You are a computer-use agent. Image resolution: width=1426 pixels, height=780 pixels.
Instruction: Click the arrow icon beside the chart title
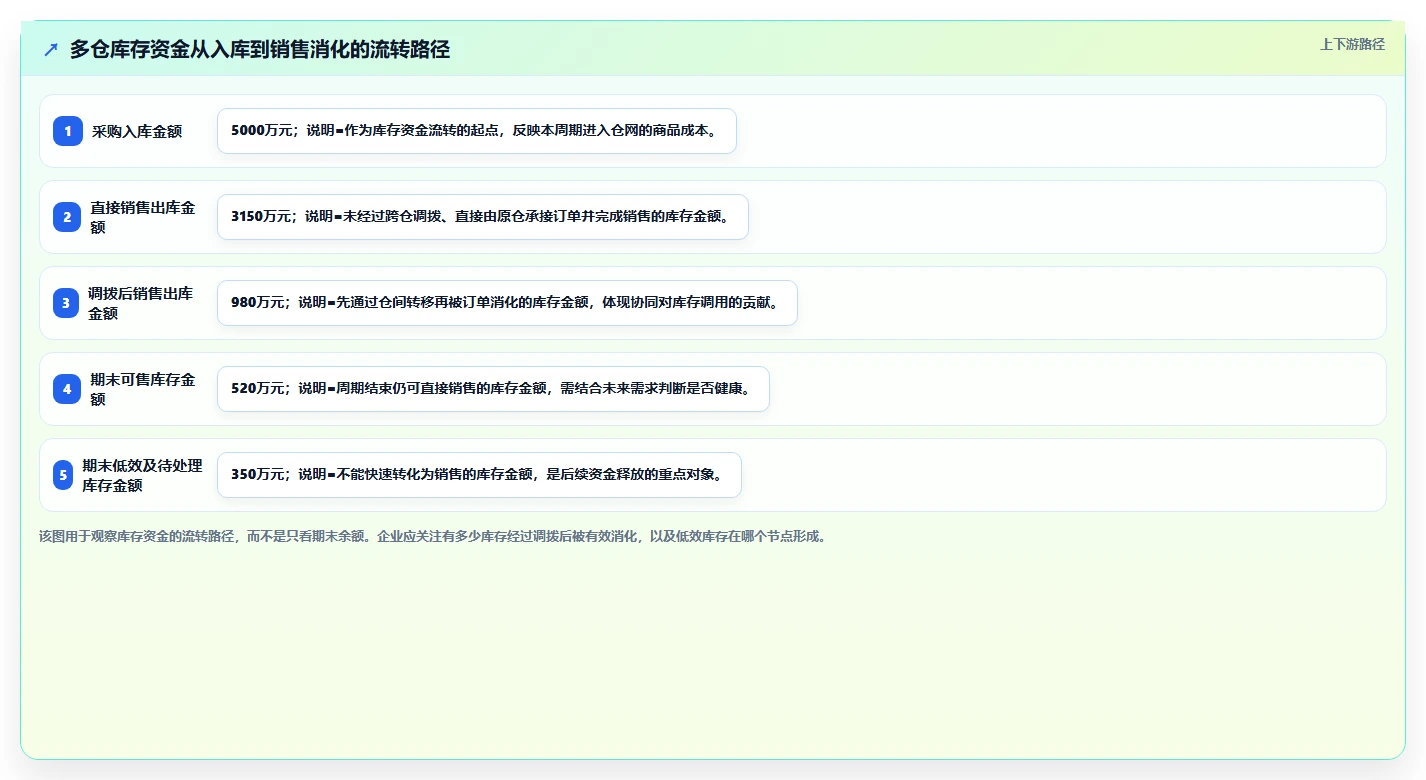tap(51, 50)
